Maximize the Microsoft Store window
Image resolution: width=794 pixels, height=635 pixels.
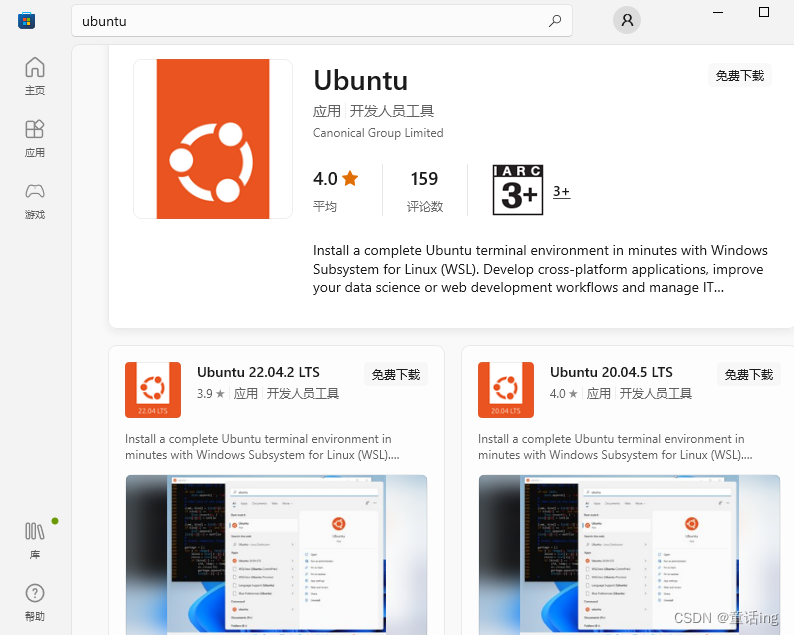(764, 12)
